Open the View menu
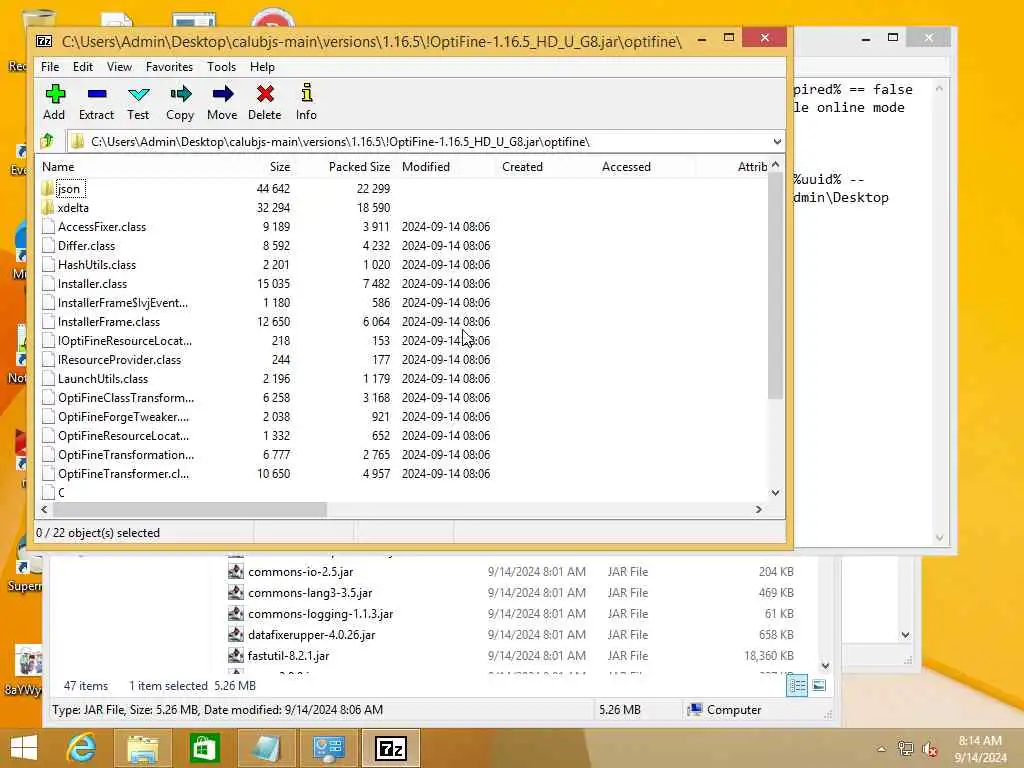 tap(120, 67)
